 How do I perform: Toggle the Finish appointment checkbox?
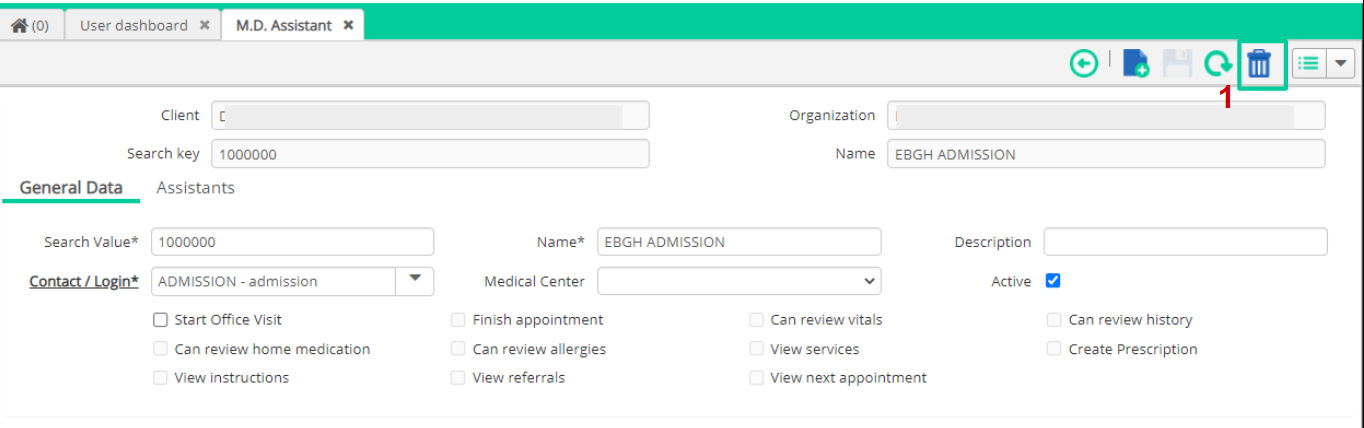point(458,320)
